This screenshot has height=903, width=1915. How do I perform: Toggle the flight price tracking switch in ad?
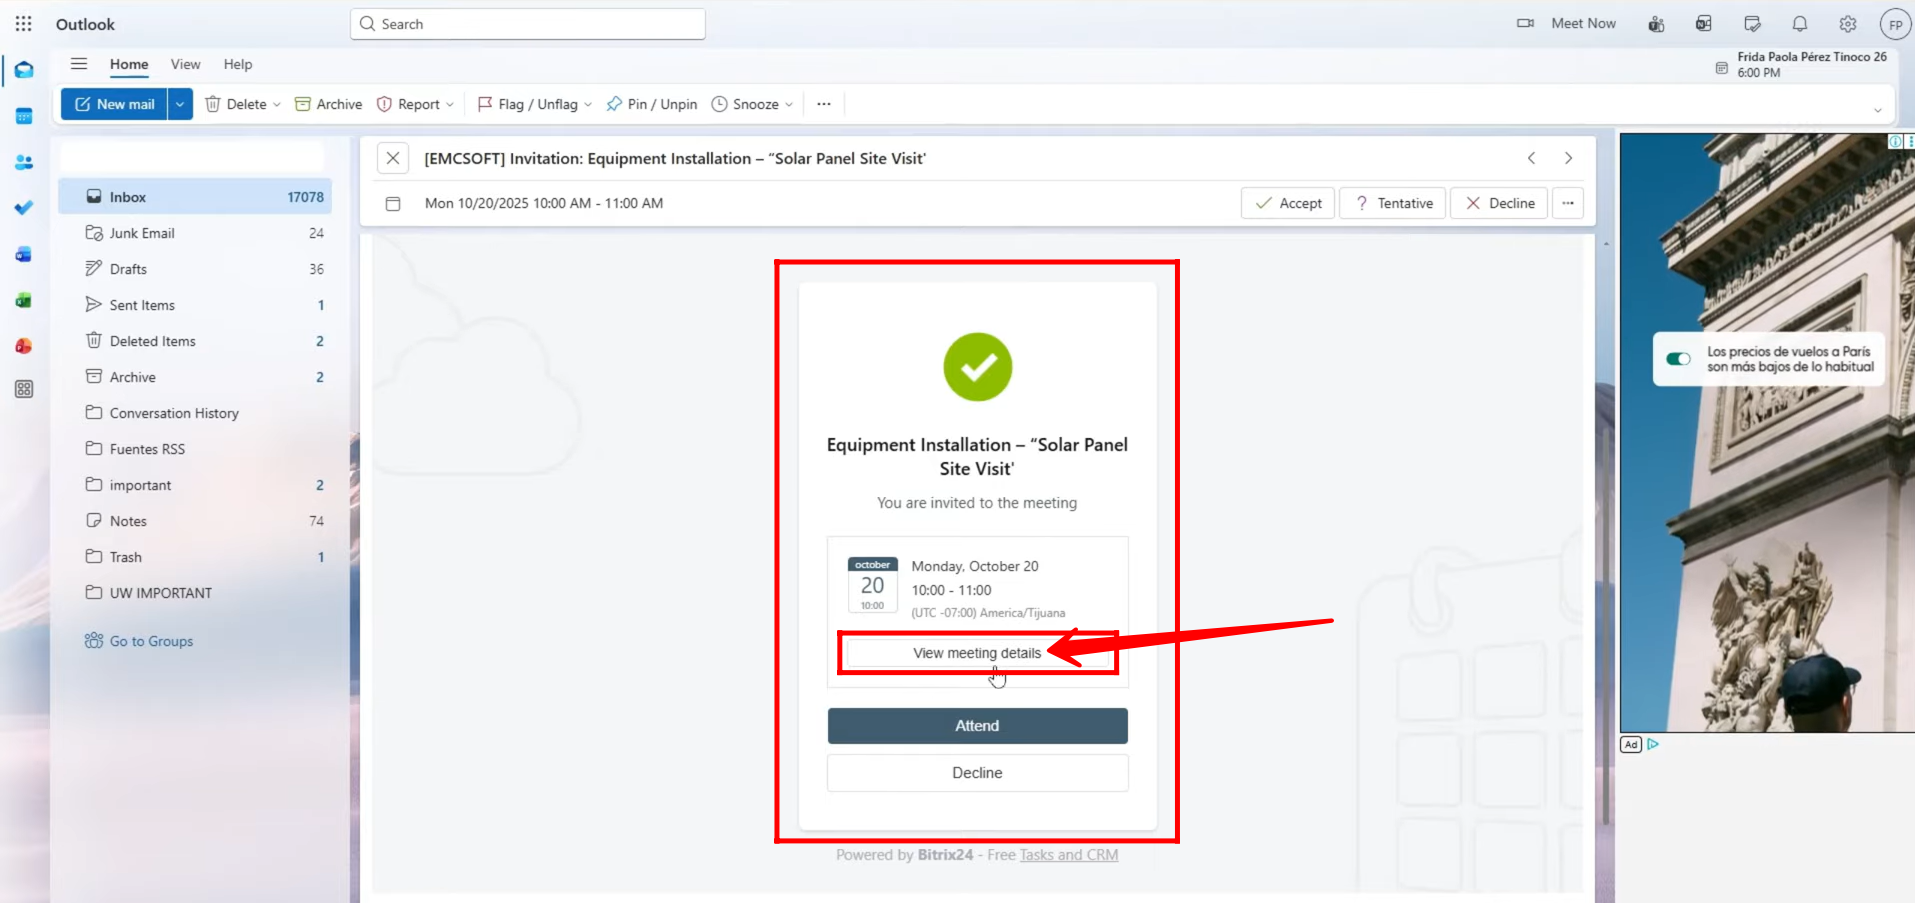coord(1678,359)
